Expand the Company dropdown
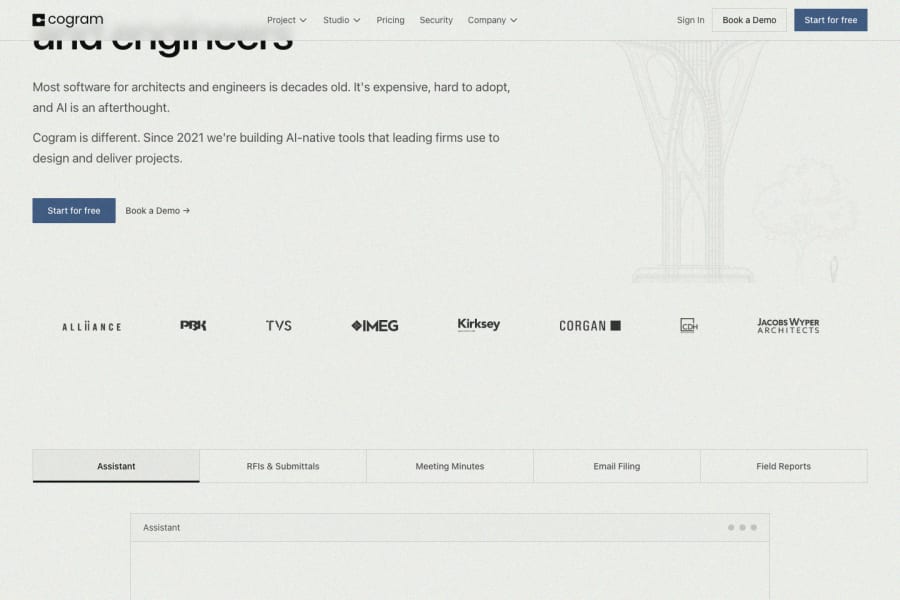Screen dimensions: 900x600 [492, 19]
